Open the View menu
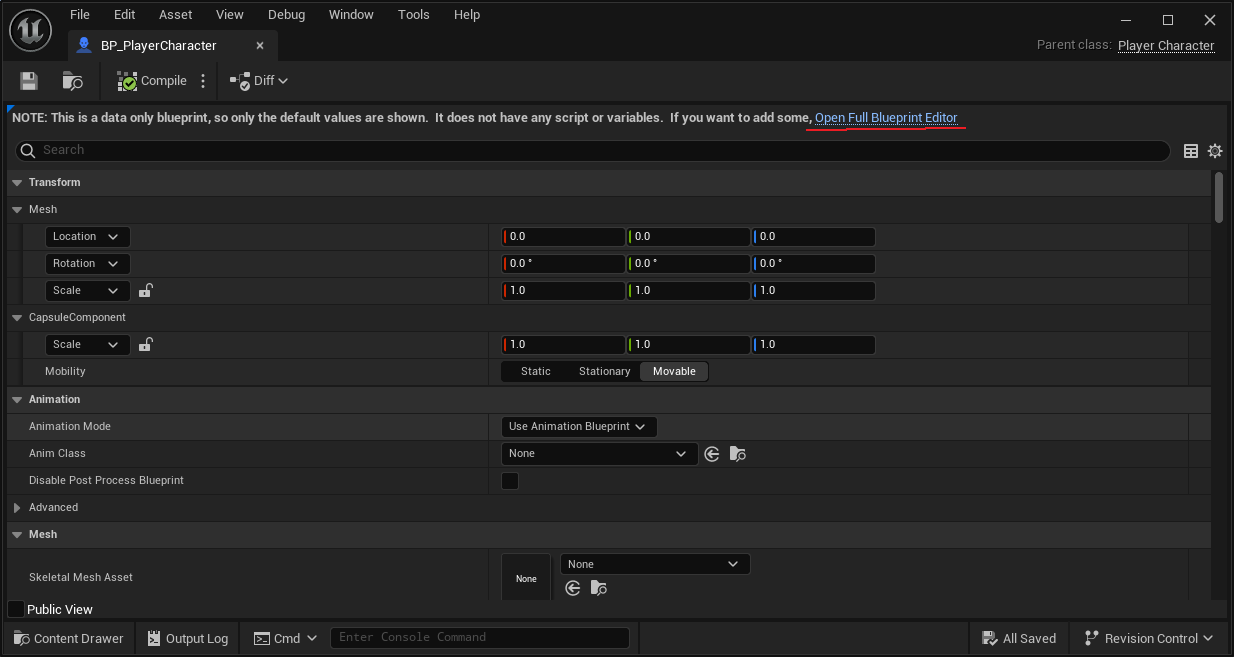Image resolution: width=1234 pixels, height=657 pixels. pos(230,14)
